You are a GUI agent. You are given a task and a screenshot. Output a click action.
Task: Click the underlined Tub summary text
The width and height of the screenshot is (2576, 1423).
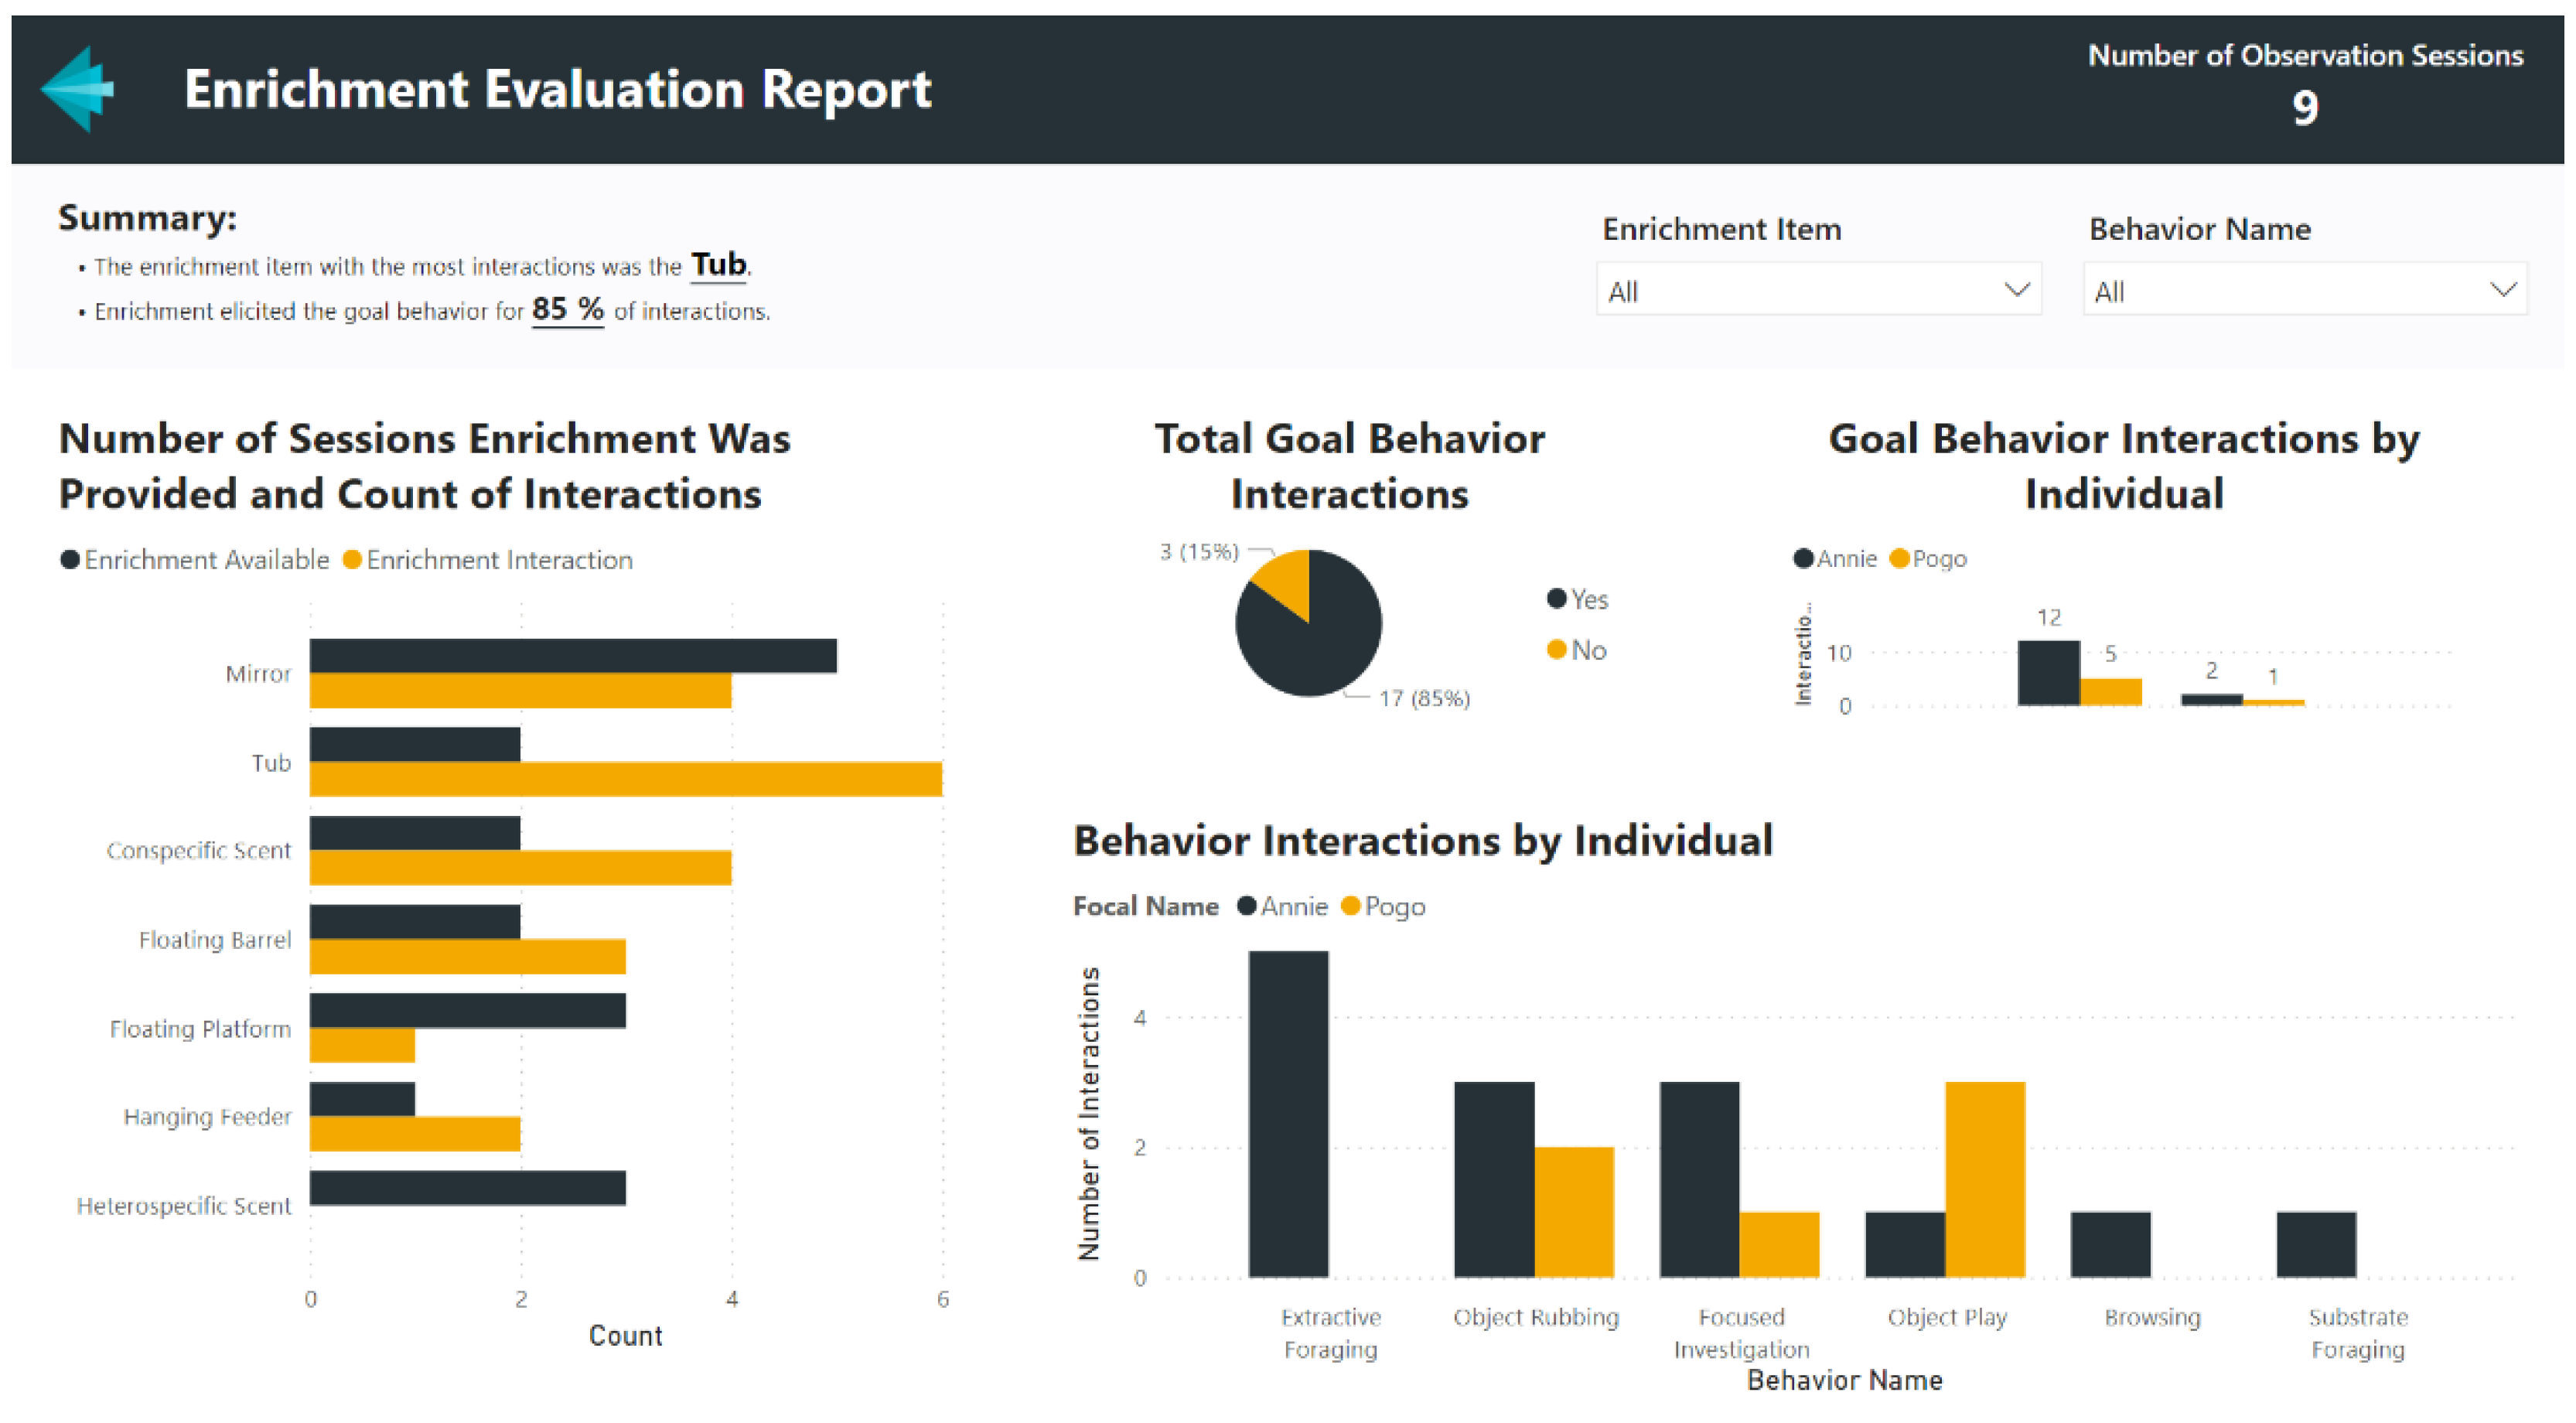718,265
